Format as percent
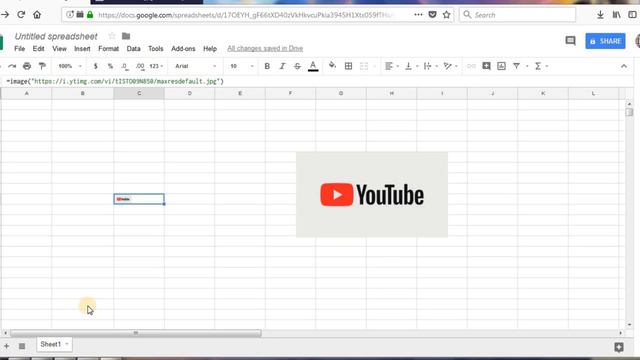Image resolution: width=640 pixels, height=360 pixels. click(110, 66)
